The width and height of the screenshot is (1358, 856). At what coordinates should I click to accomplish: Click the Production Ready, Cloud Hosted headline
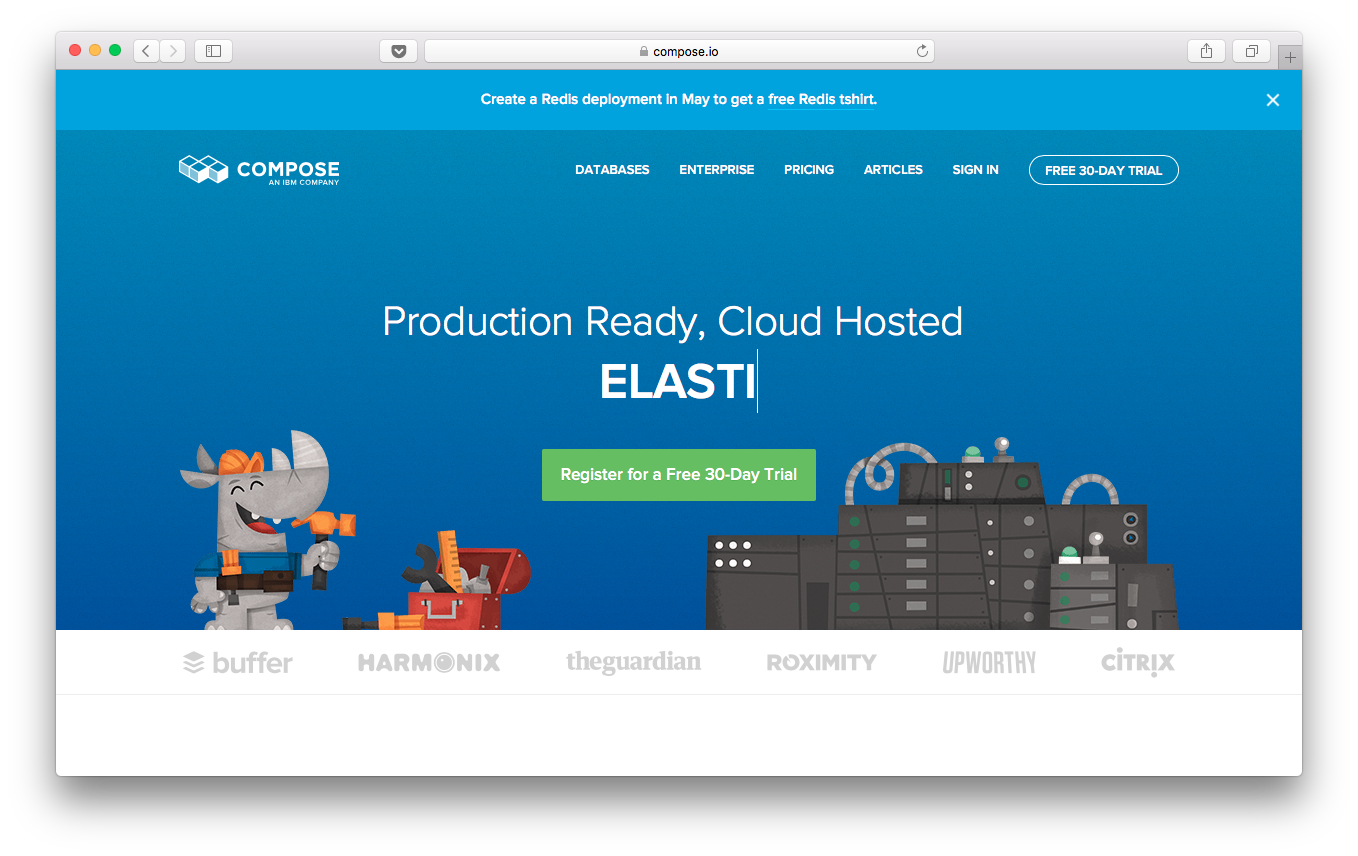coord(672,322)
